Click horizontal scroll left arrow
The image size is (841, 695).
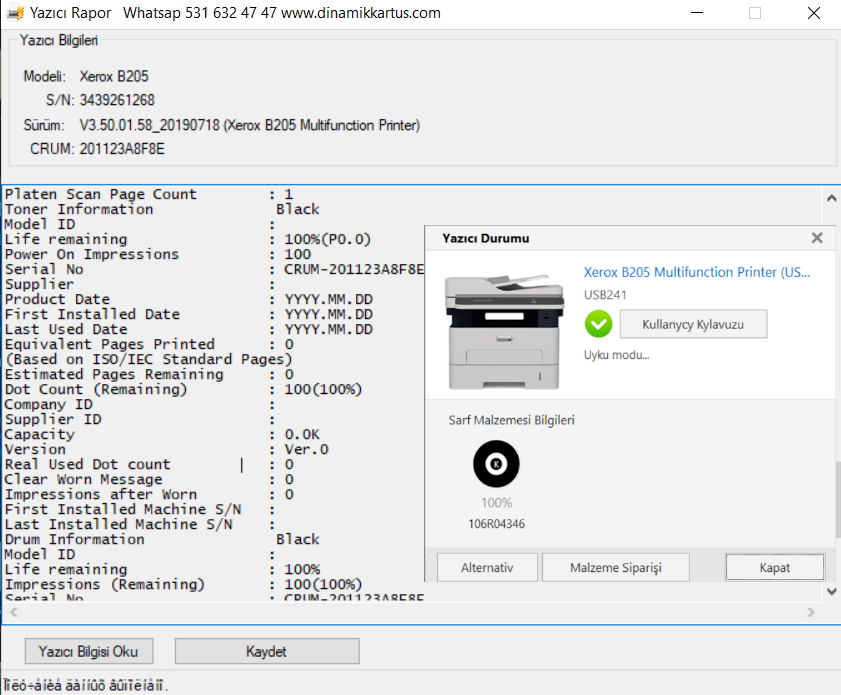14,612
